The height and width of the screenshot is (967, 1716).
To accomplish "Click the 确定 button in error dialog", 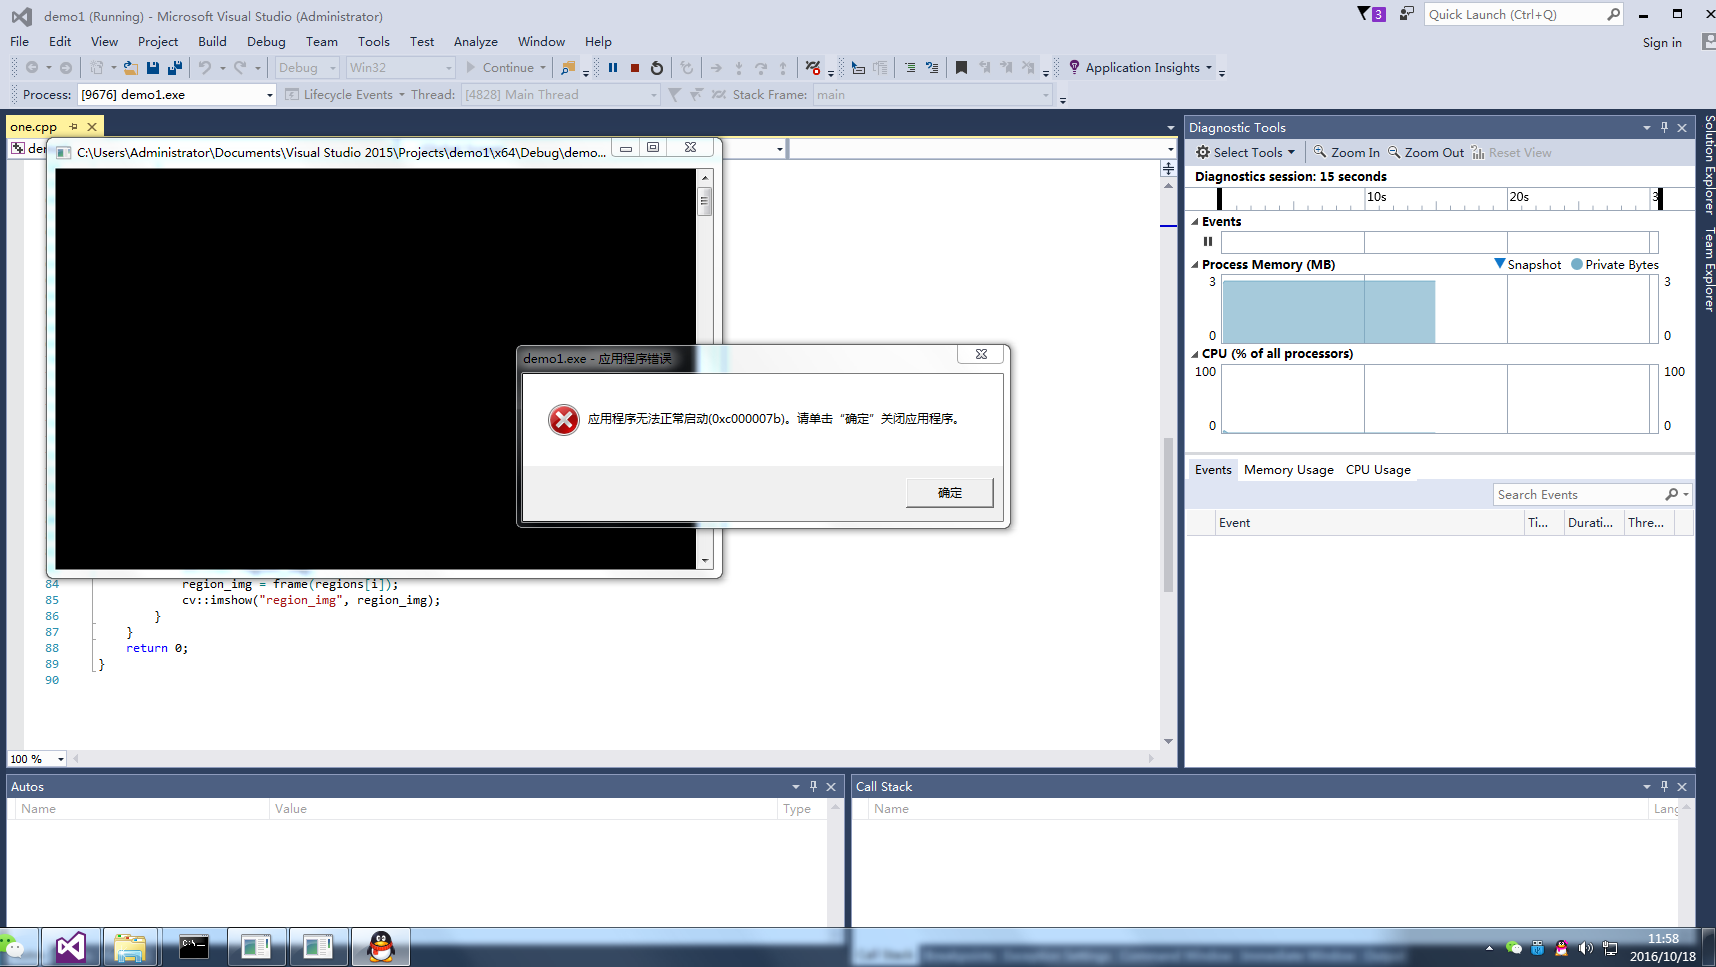I will coord(950,493).
